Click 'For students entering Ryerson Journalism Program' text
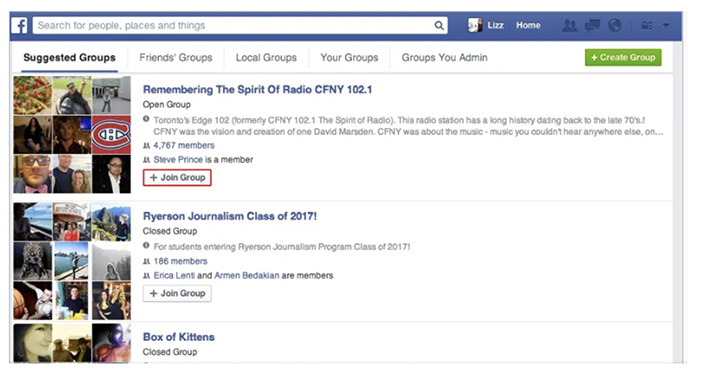This screenshot has height=380, width=706. pyautogui.click(x=282, y=247)
